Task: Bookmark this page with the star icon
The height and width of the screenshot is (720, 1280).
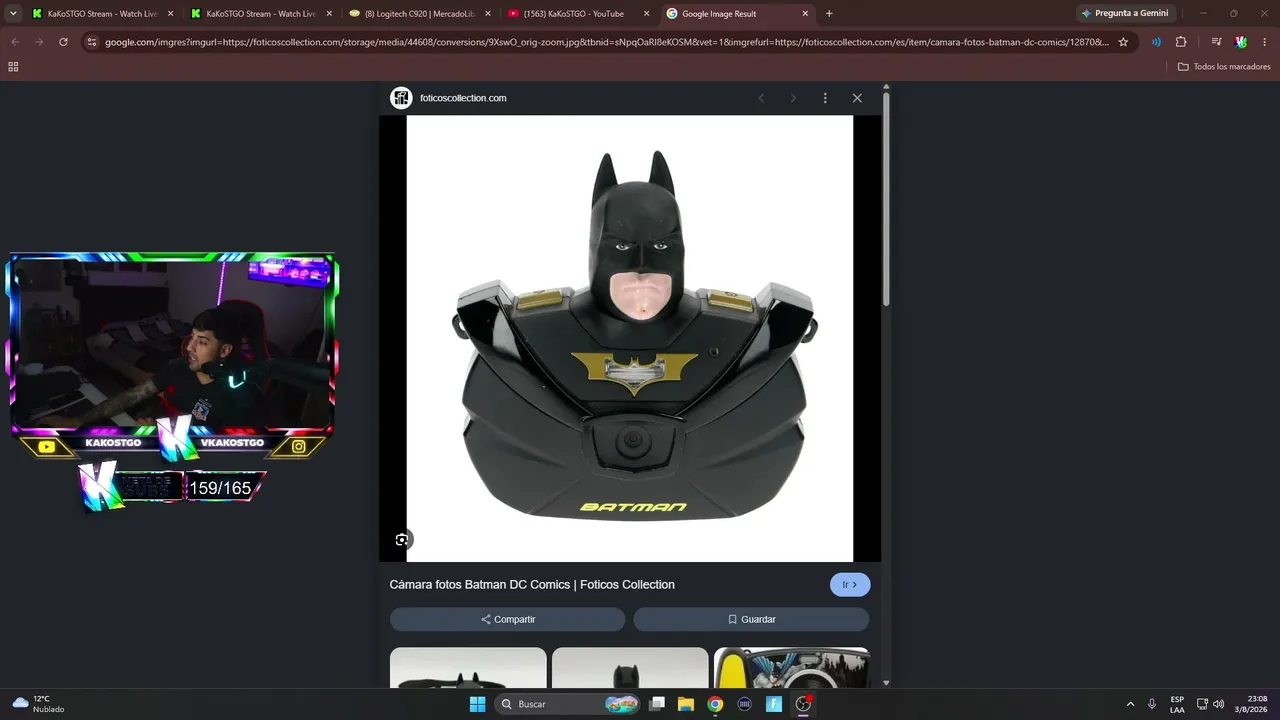Action: [x=1123, y=42]
